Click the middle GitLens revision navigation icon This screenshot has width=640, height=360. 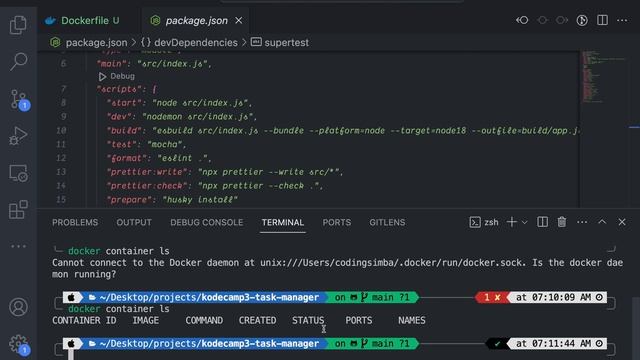(x=542, y=20)
